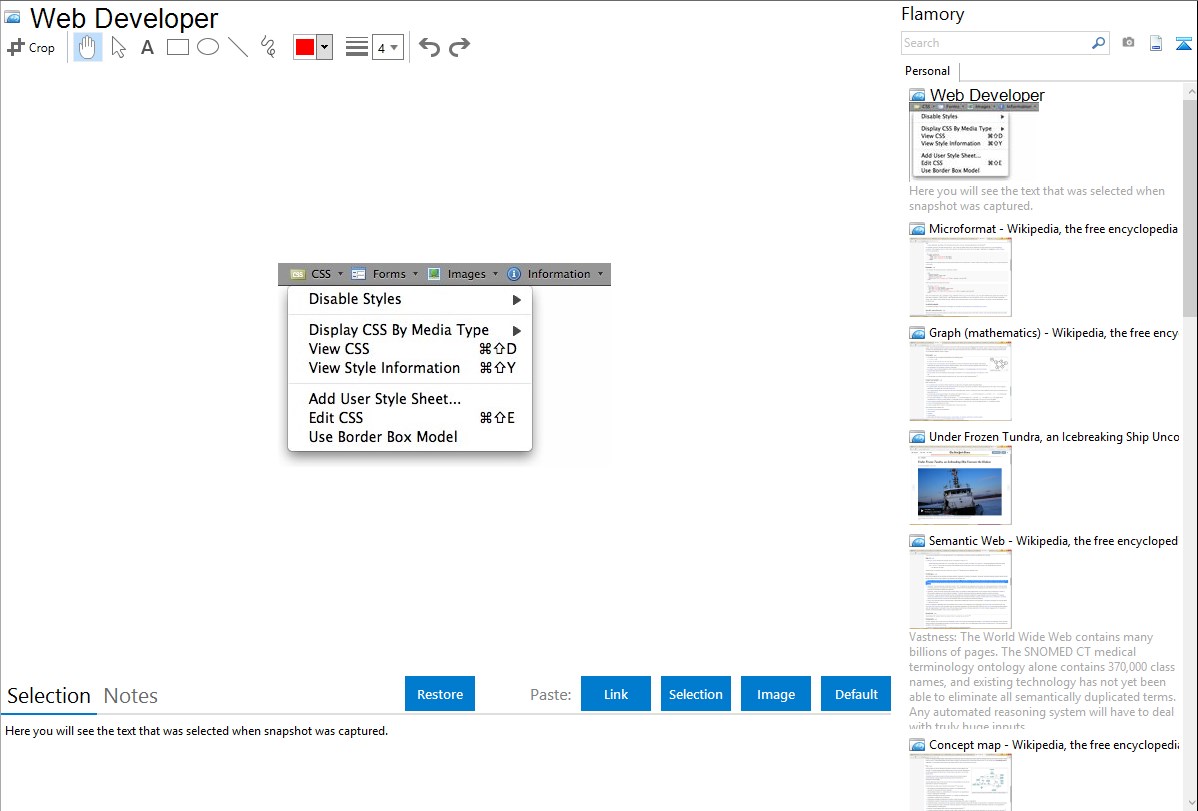Click the Default paste button
The image size is (1198, 811).
[856, 694]
